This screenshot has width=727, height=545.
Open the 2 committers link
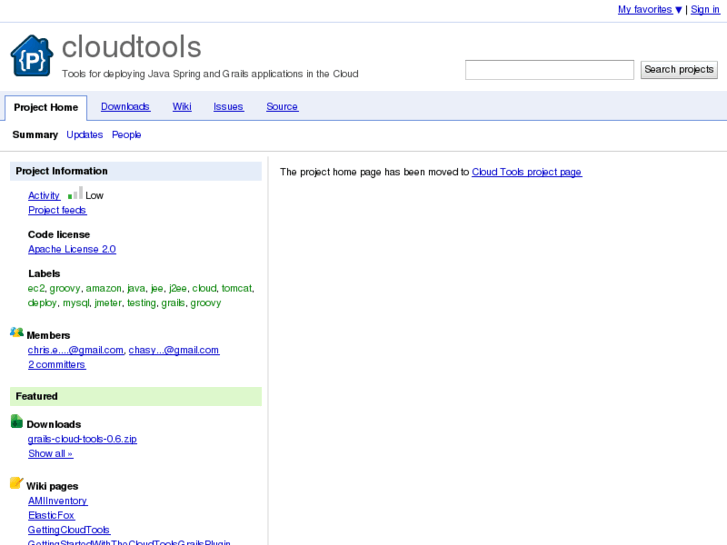(57, 365)
